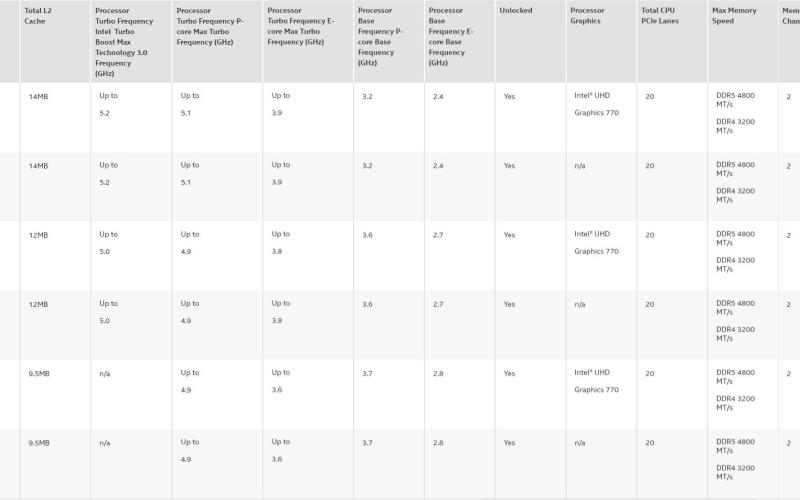Image resolution: width=800 pixels, height=500 pixels.
Task: Click the 14MB cache cell in the first row
Action: pyautogui.click(x=38, y=96)
